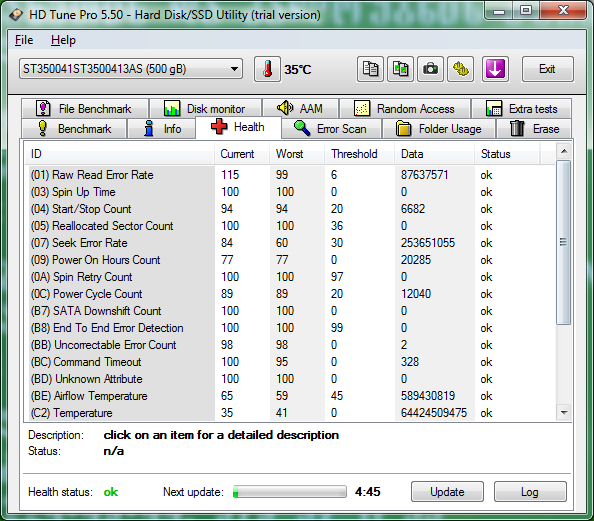Copy info to clipboard icon
This screenshot has width=594, height=521.
point(370,69)
